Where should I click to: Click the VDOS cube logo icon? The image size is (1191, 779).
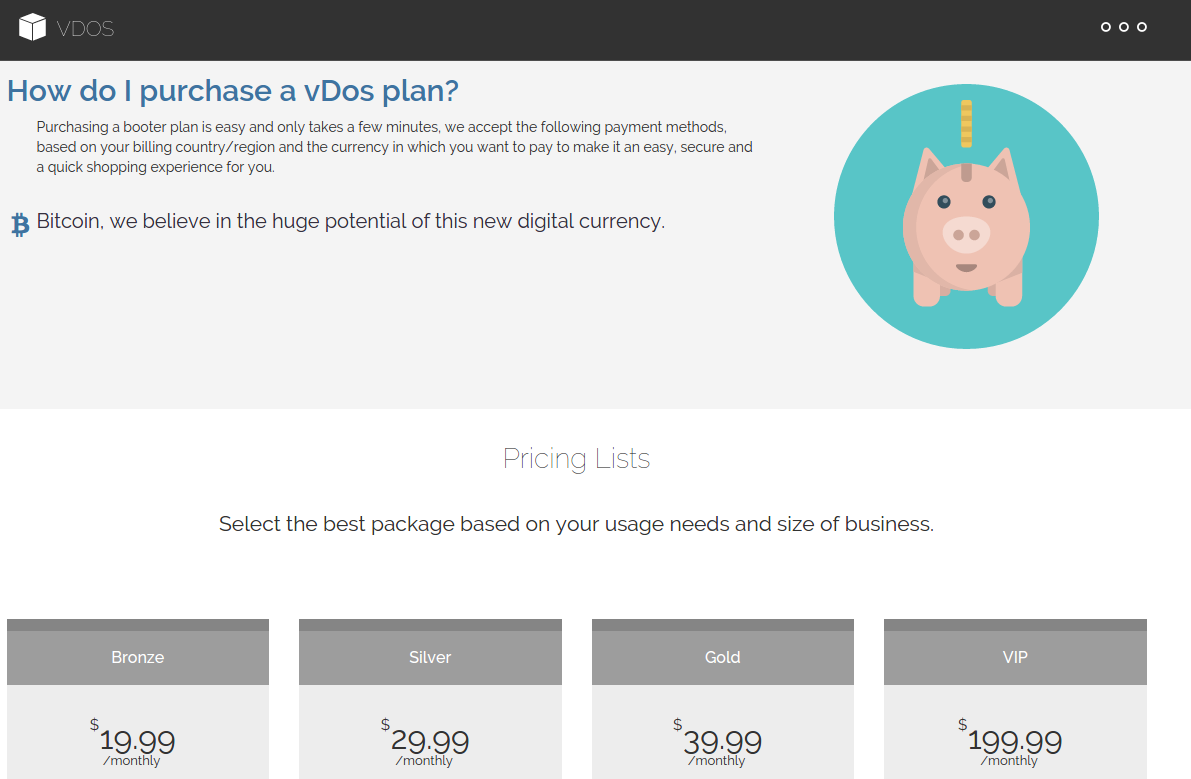point(33,28)
